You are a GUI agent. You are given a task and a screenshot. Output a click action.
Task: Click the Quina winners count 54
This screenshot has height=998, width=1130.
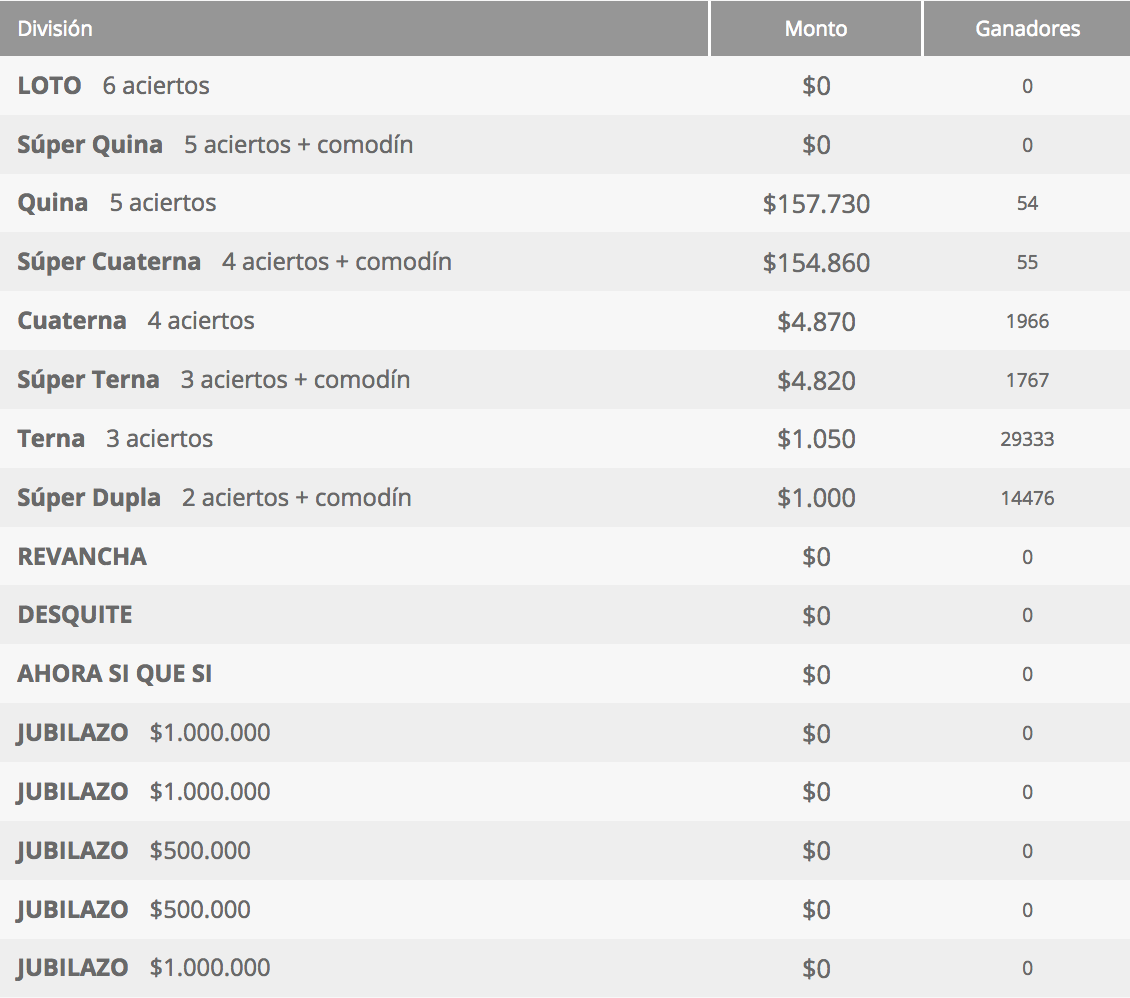point(1027,203)
